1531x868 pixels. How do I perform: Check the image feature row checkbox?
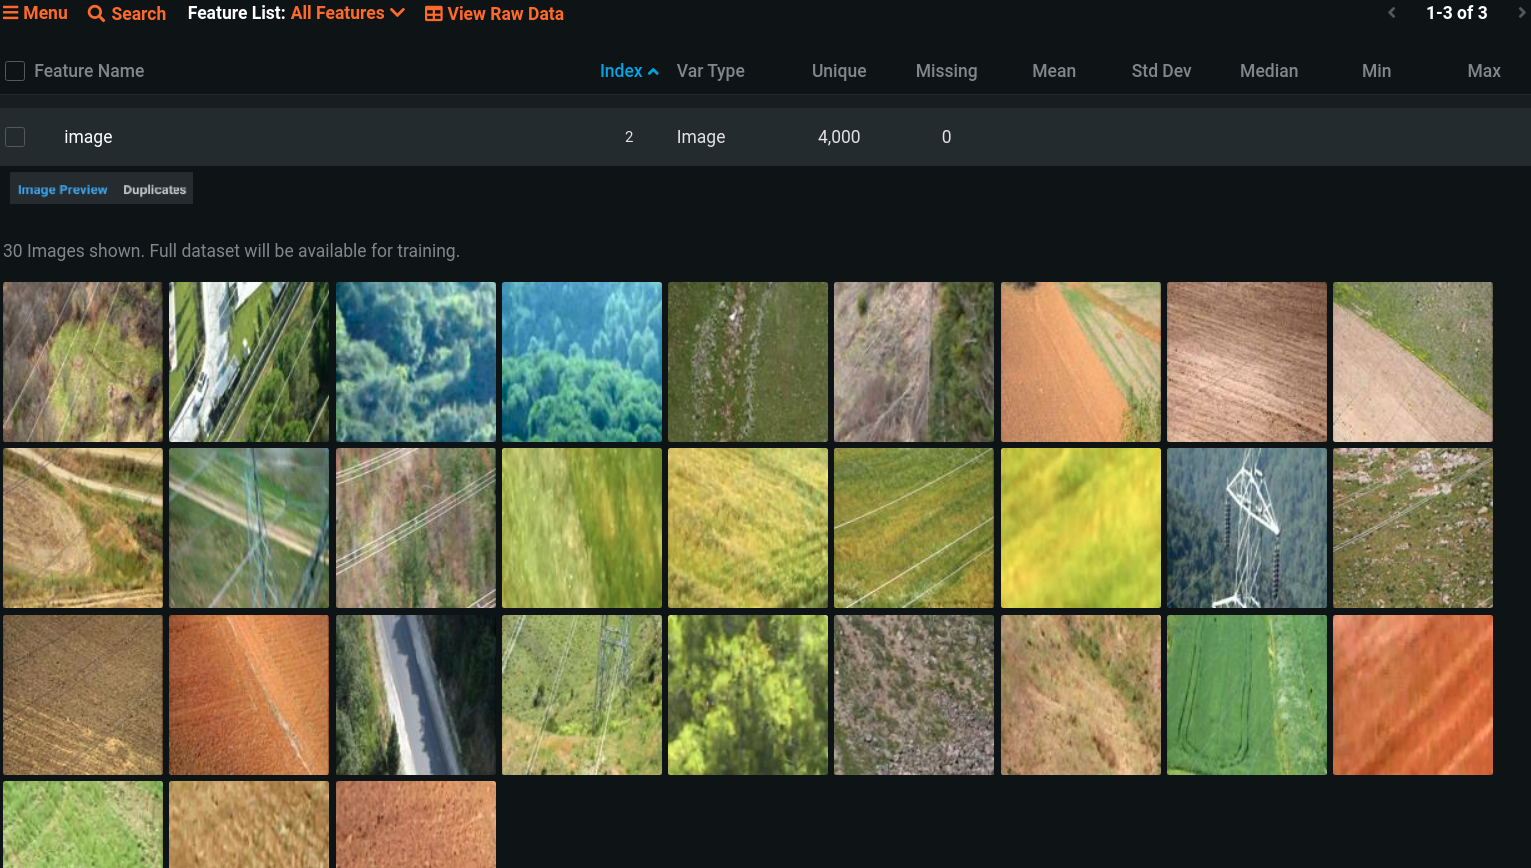(15, 137)
